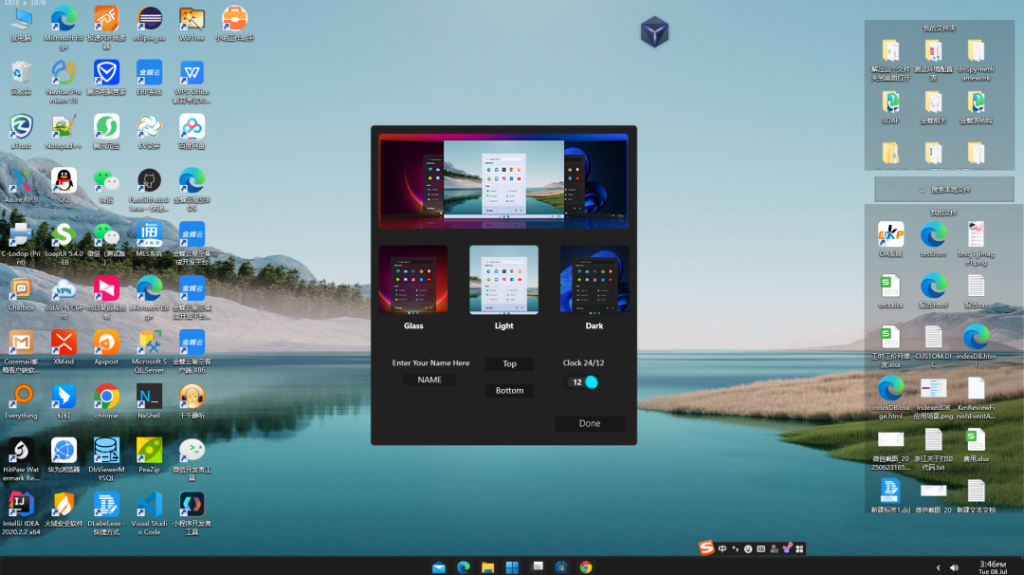Click the Start button in taskbar
This screenshot has height=575, width=1024.
512,567
